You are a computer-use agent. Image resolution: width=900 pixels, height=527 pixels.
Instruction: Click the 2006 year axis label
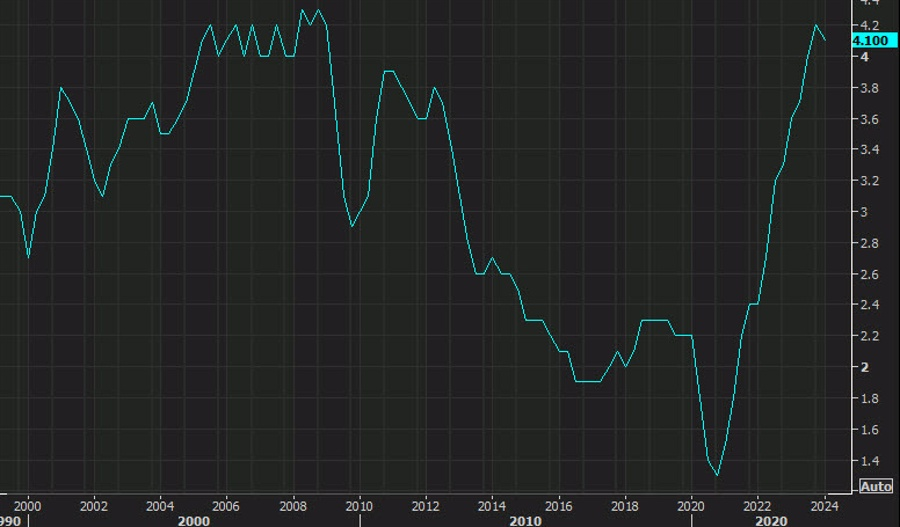click(226, 506)
